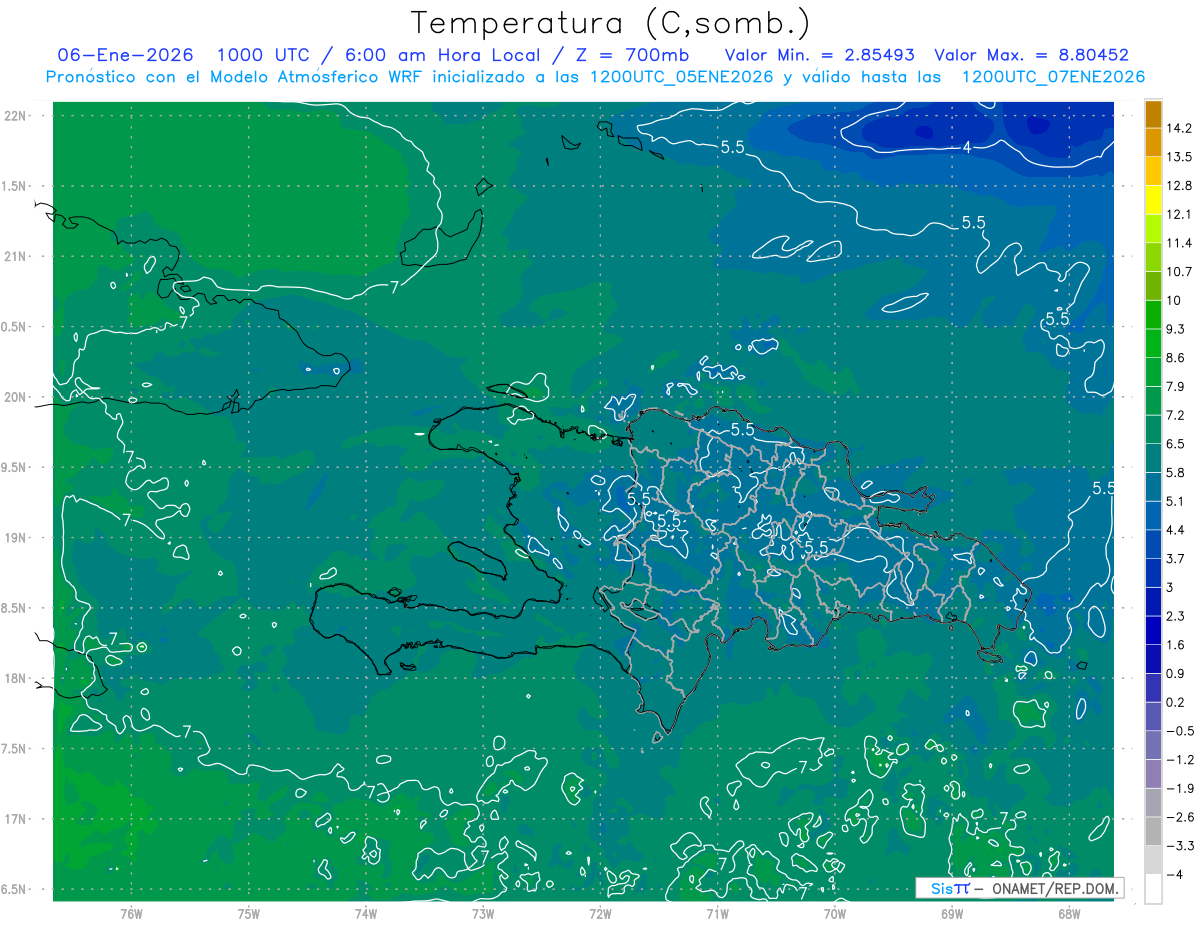Click the '-4' colorbar value
This screenshot has height=927, width=1200.
coord(1174,875)
